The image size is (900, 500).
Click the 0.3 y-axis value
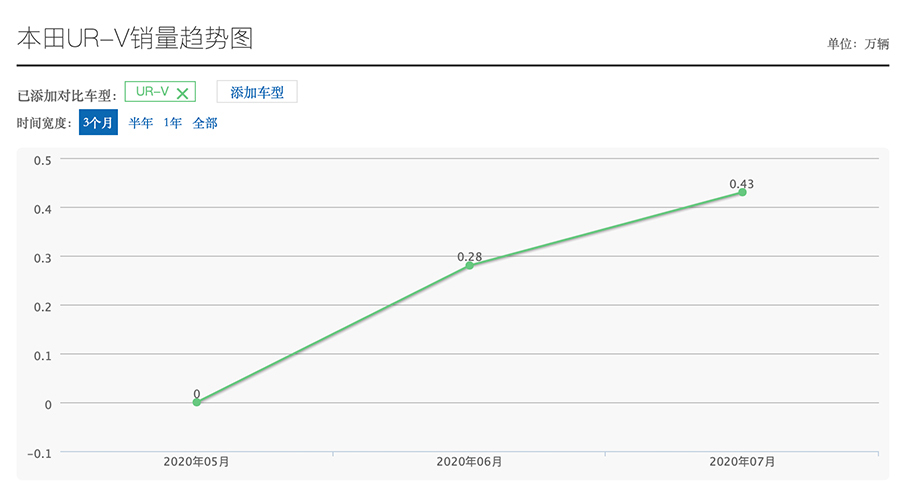click(42, 258)
